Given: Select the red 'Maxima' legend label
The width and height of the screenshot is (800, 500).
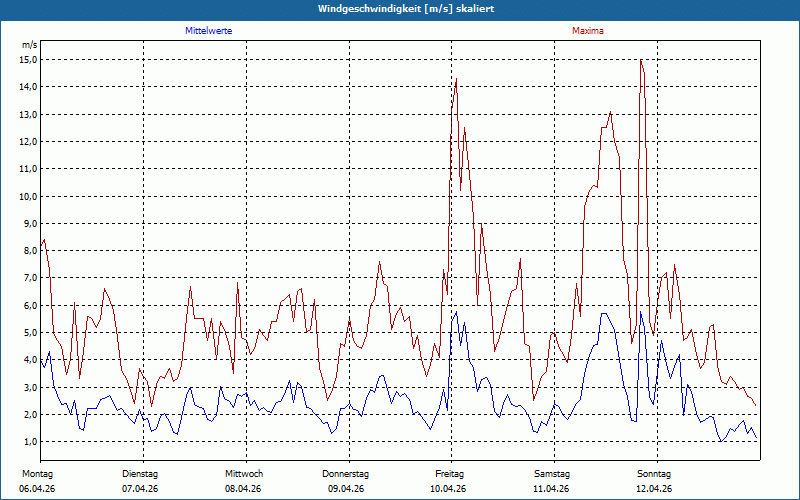Looking at the screenshot, I should click(x=588, y=31).
